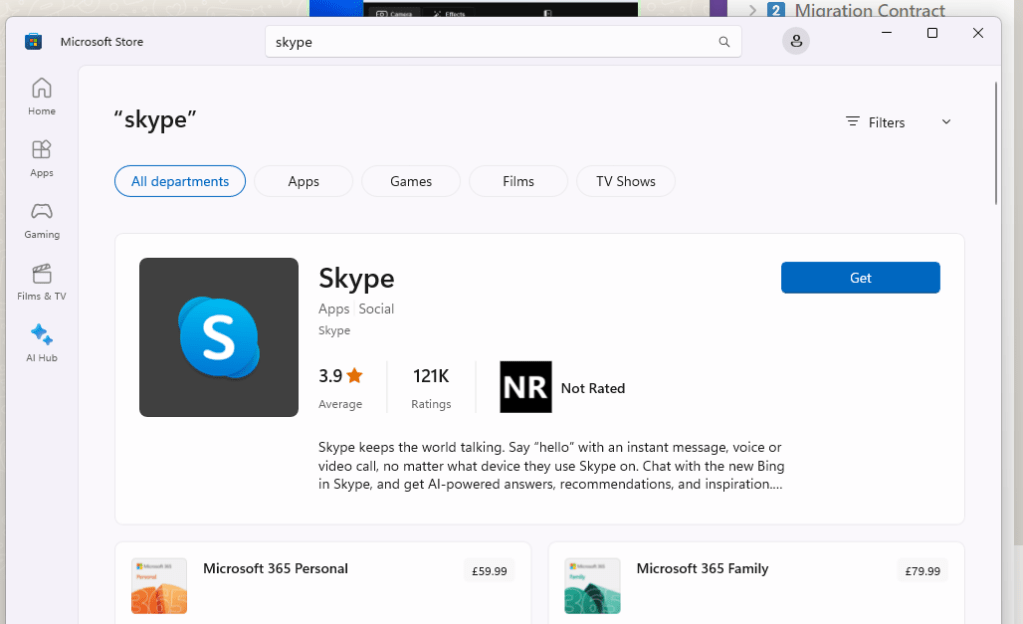Select the All departments tab
1023x624 pixels.
tap(180, 181)
